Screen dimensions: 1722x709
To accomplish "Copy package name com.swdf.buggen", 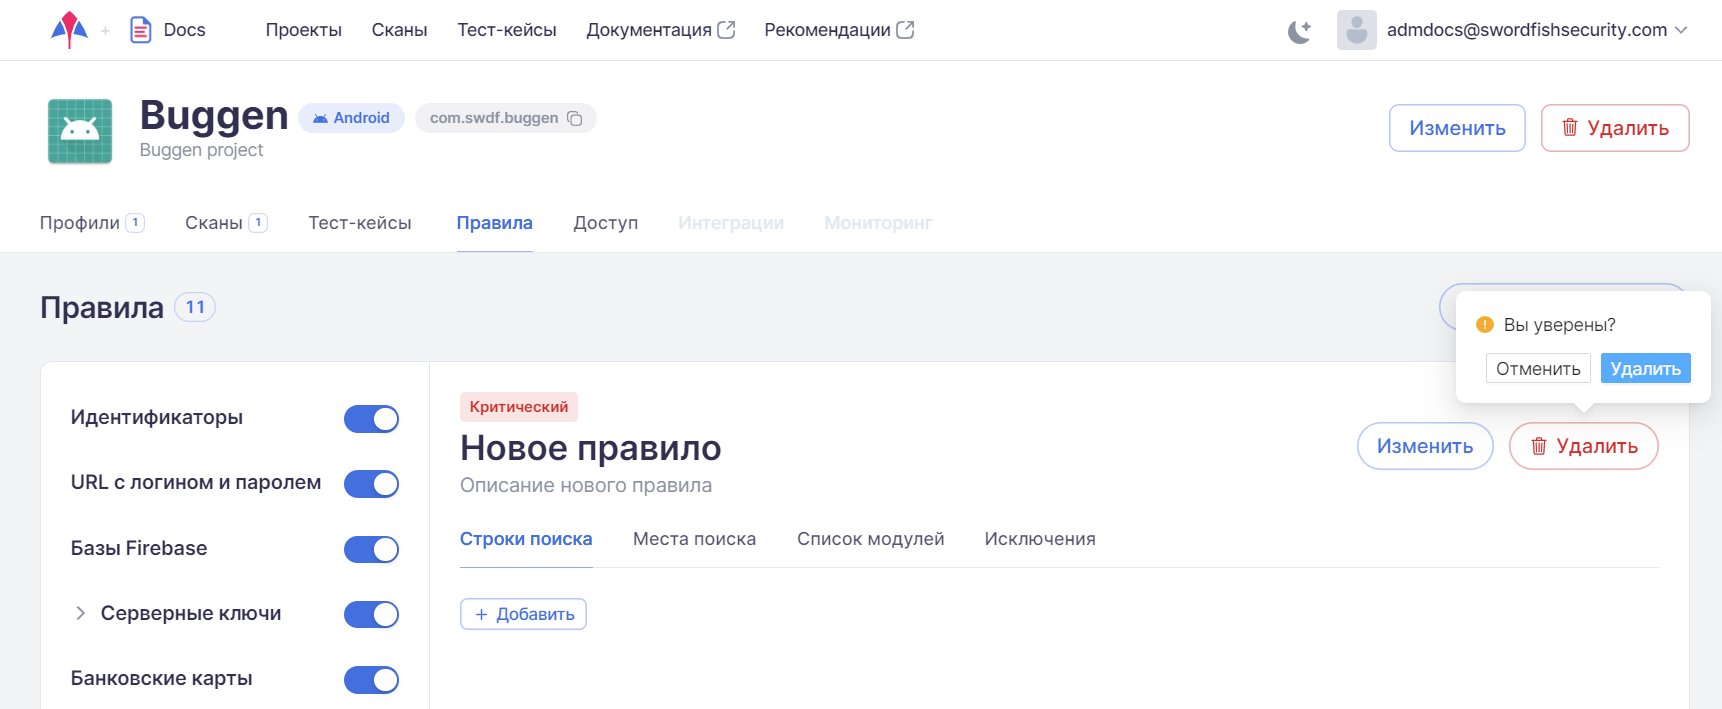I will point(575,118).
